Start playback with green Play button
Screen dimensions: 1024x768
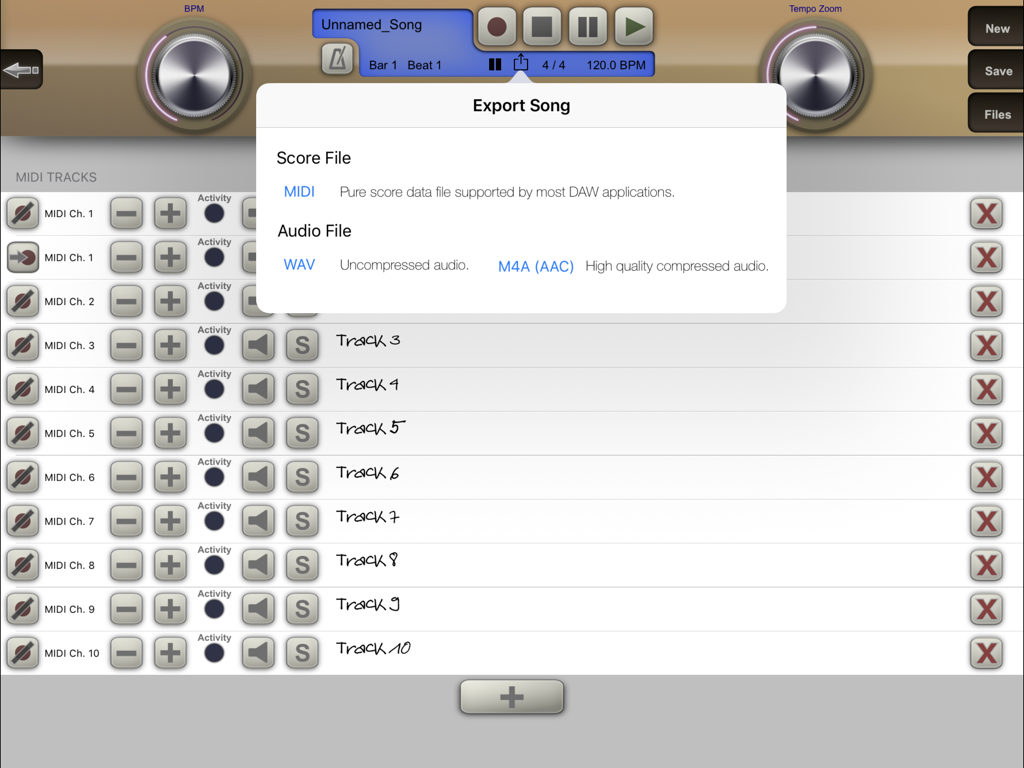pyautogui.click(x=633, y=27)
